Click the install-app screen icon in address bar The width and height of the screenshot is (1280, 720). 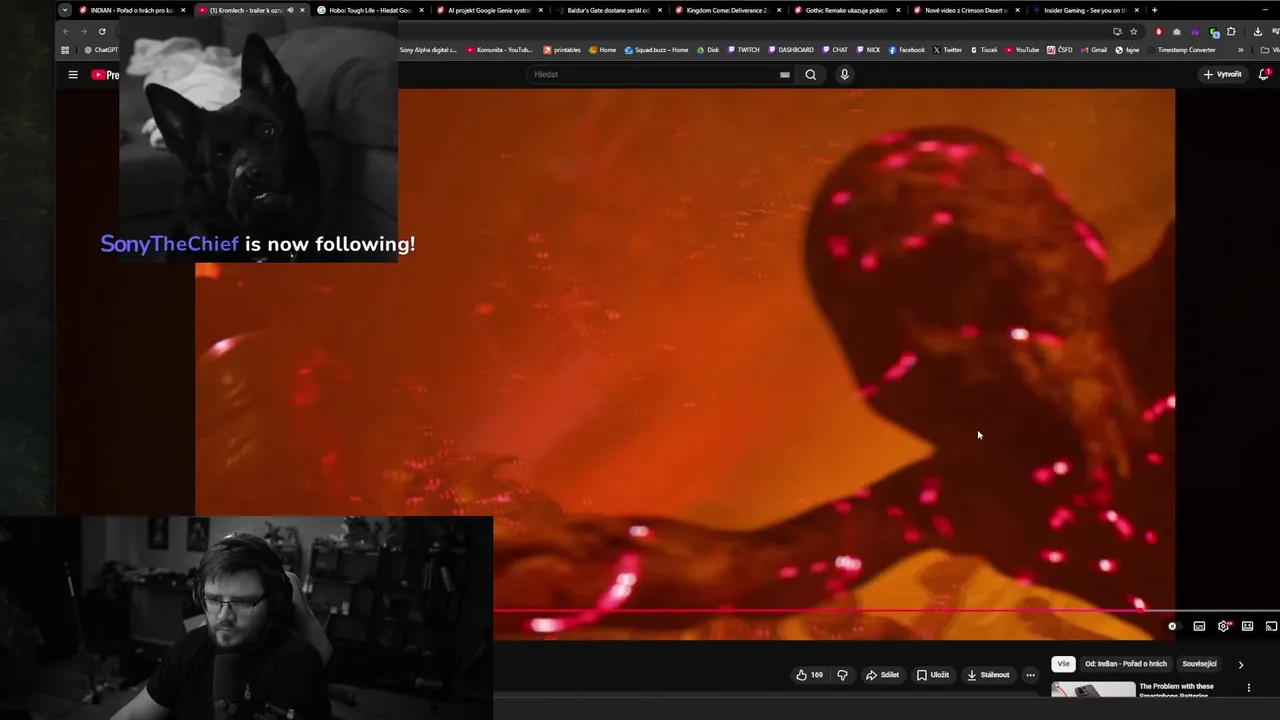[1117, 31]
